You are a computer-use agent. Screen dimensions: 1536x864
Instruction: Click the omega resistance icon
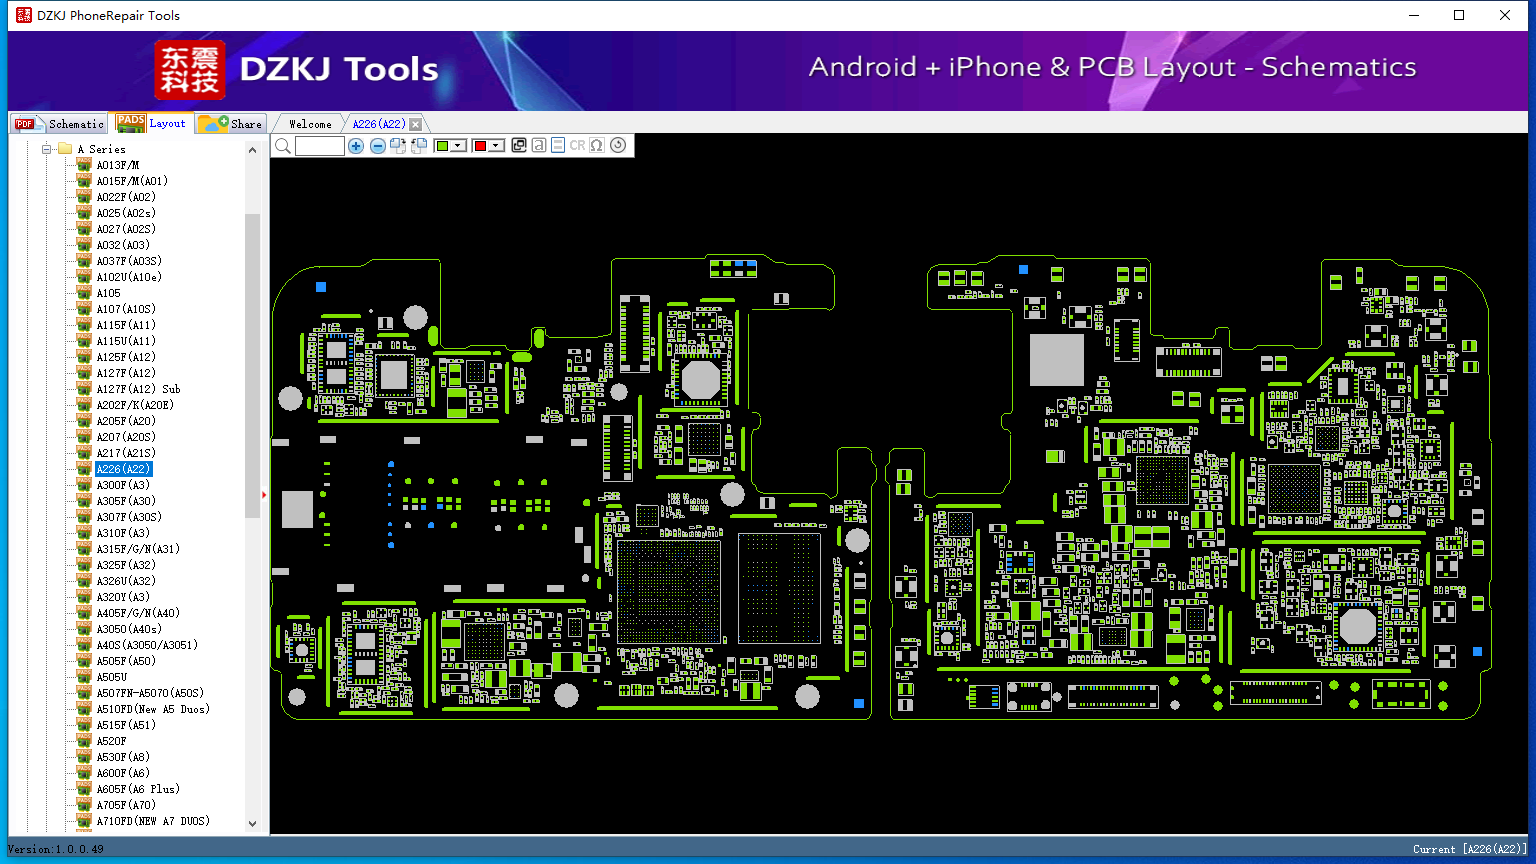597,145
